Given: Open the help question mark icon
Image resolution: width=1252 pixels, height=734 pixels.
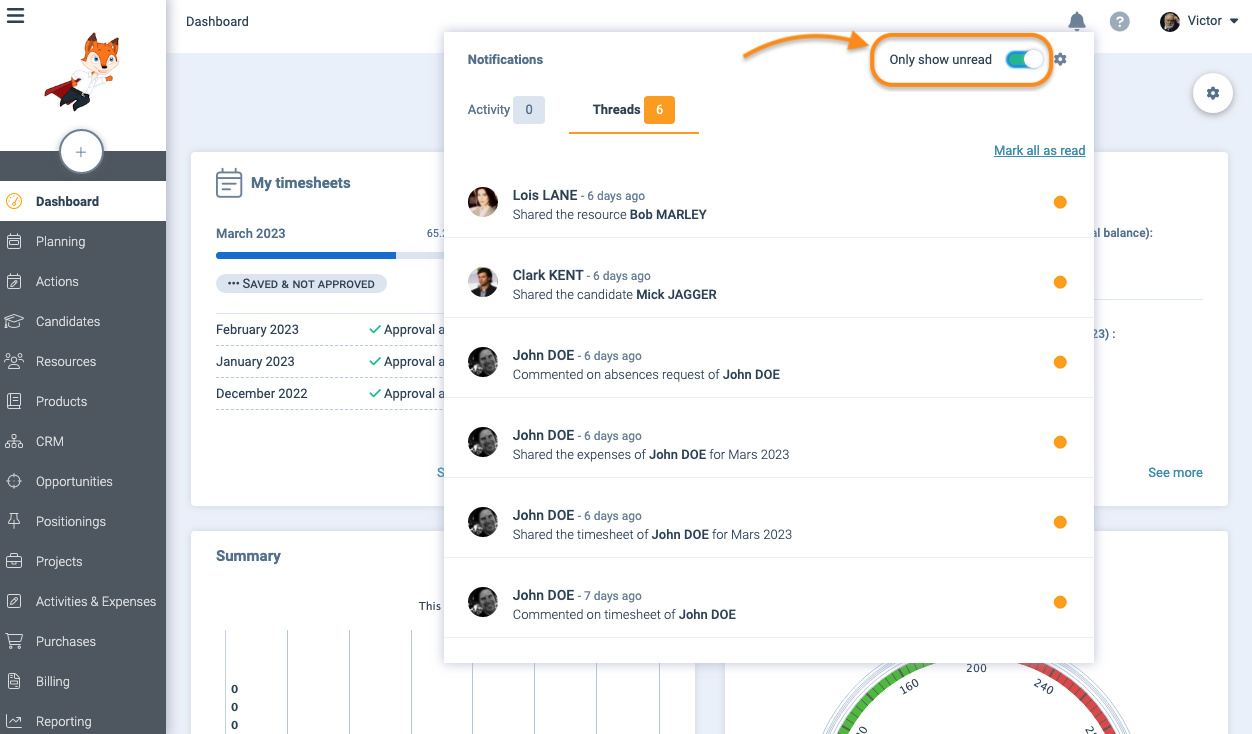Looking at the screenshot, I should pyautogui.click(x=1120, y=21).
